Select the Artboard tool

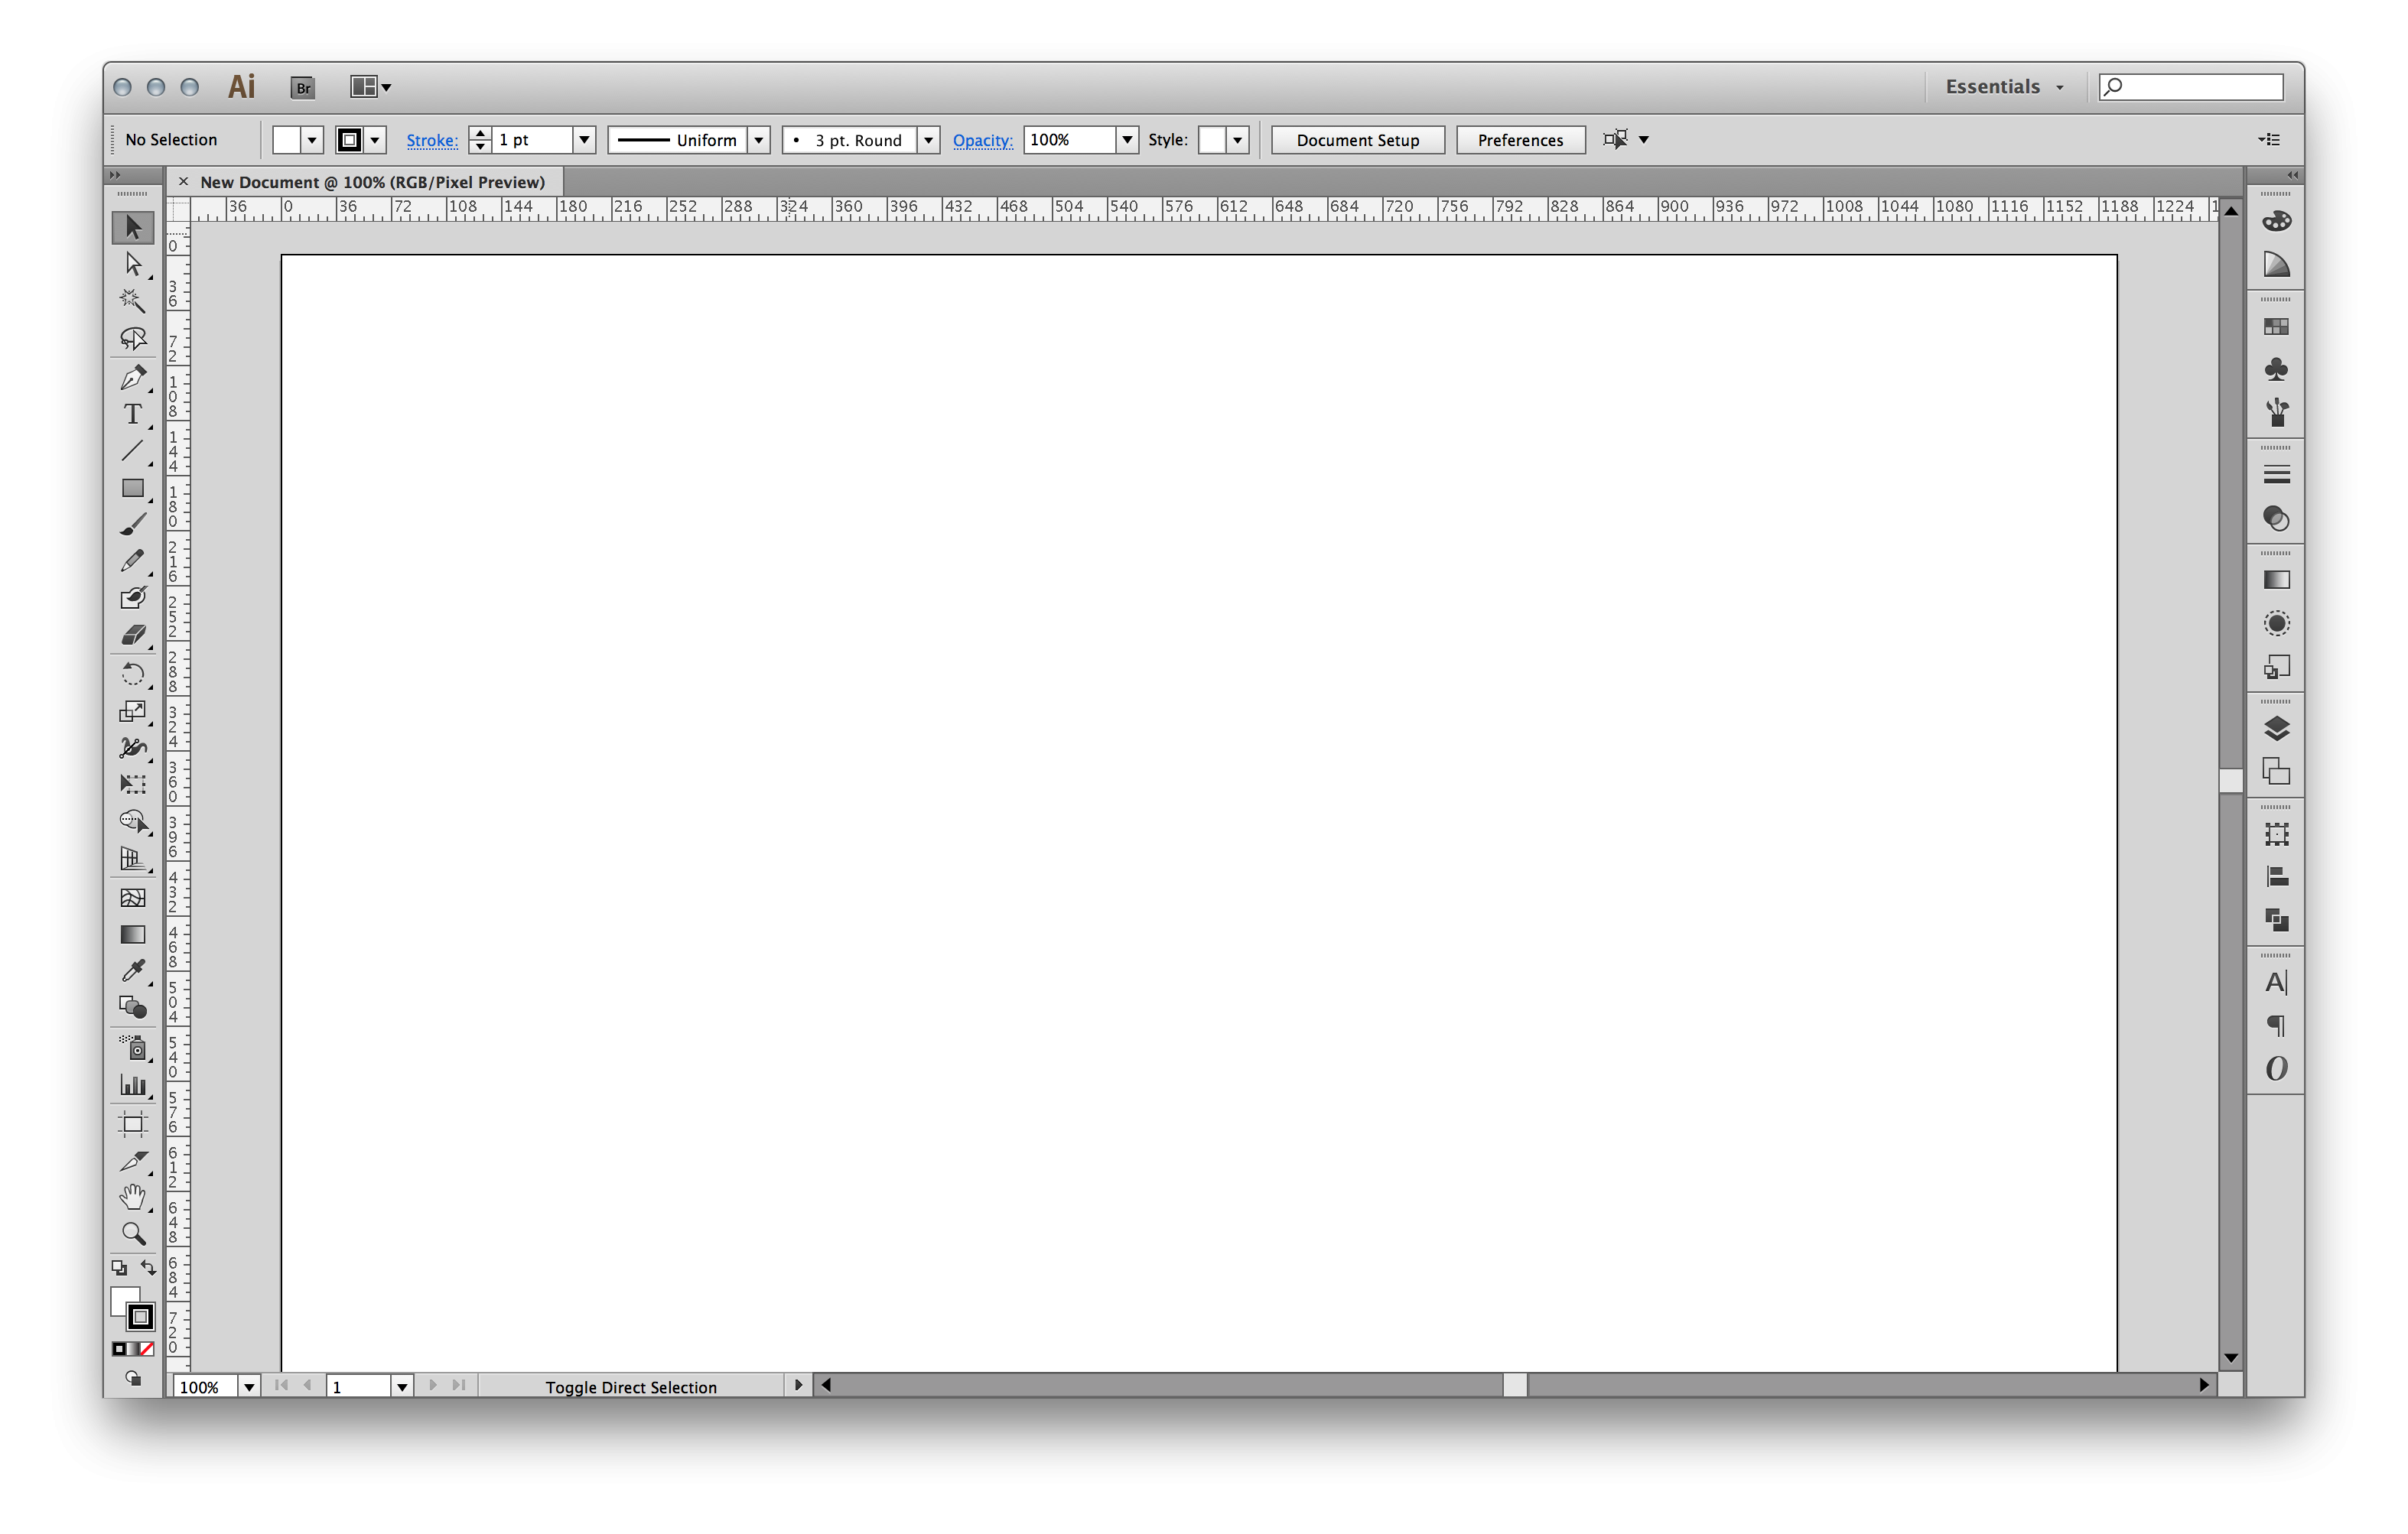132,1124
